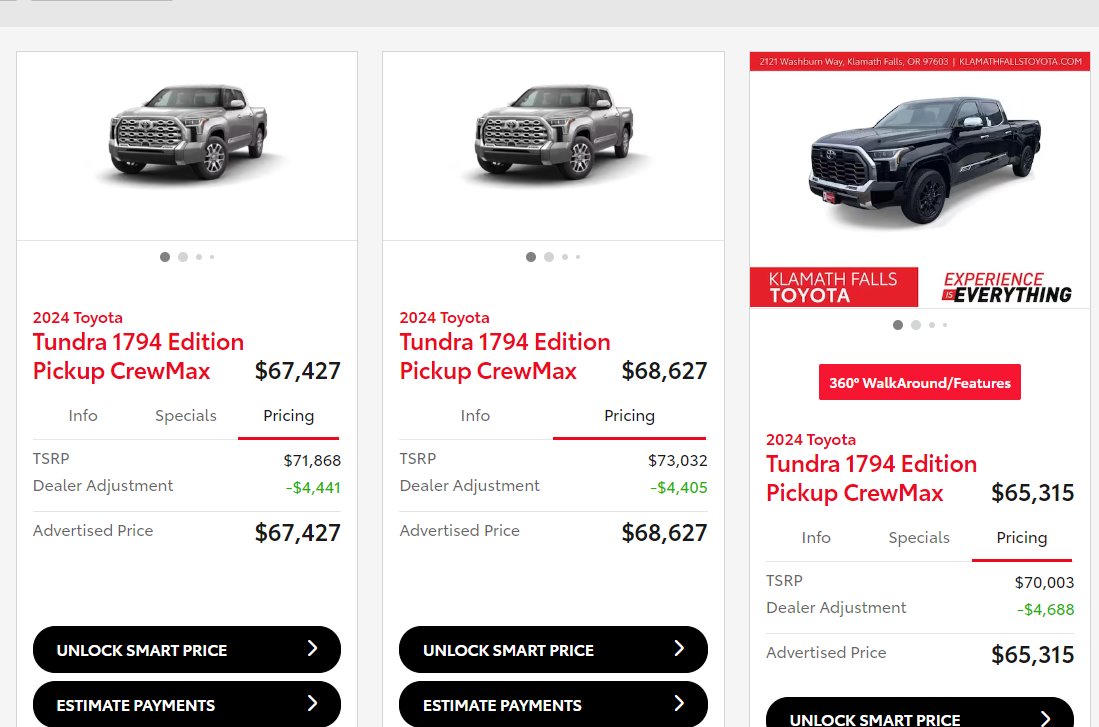The height and width of the screenshot is (727, 1099).
Task: Click the $65,315 beside Advertised Price
Action: pyautogui.click(x=1032, y=655)
